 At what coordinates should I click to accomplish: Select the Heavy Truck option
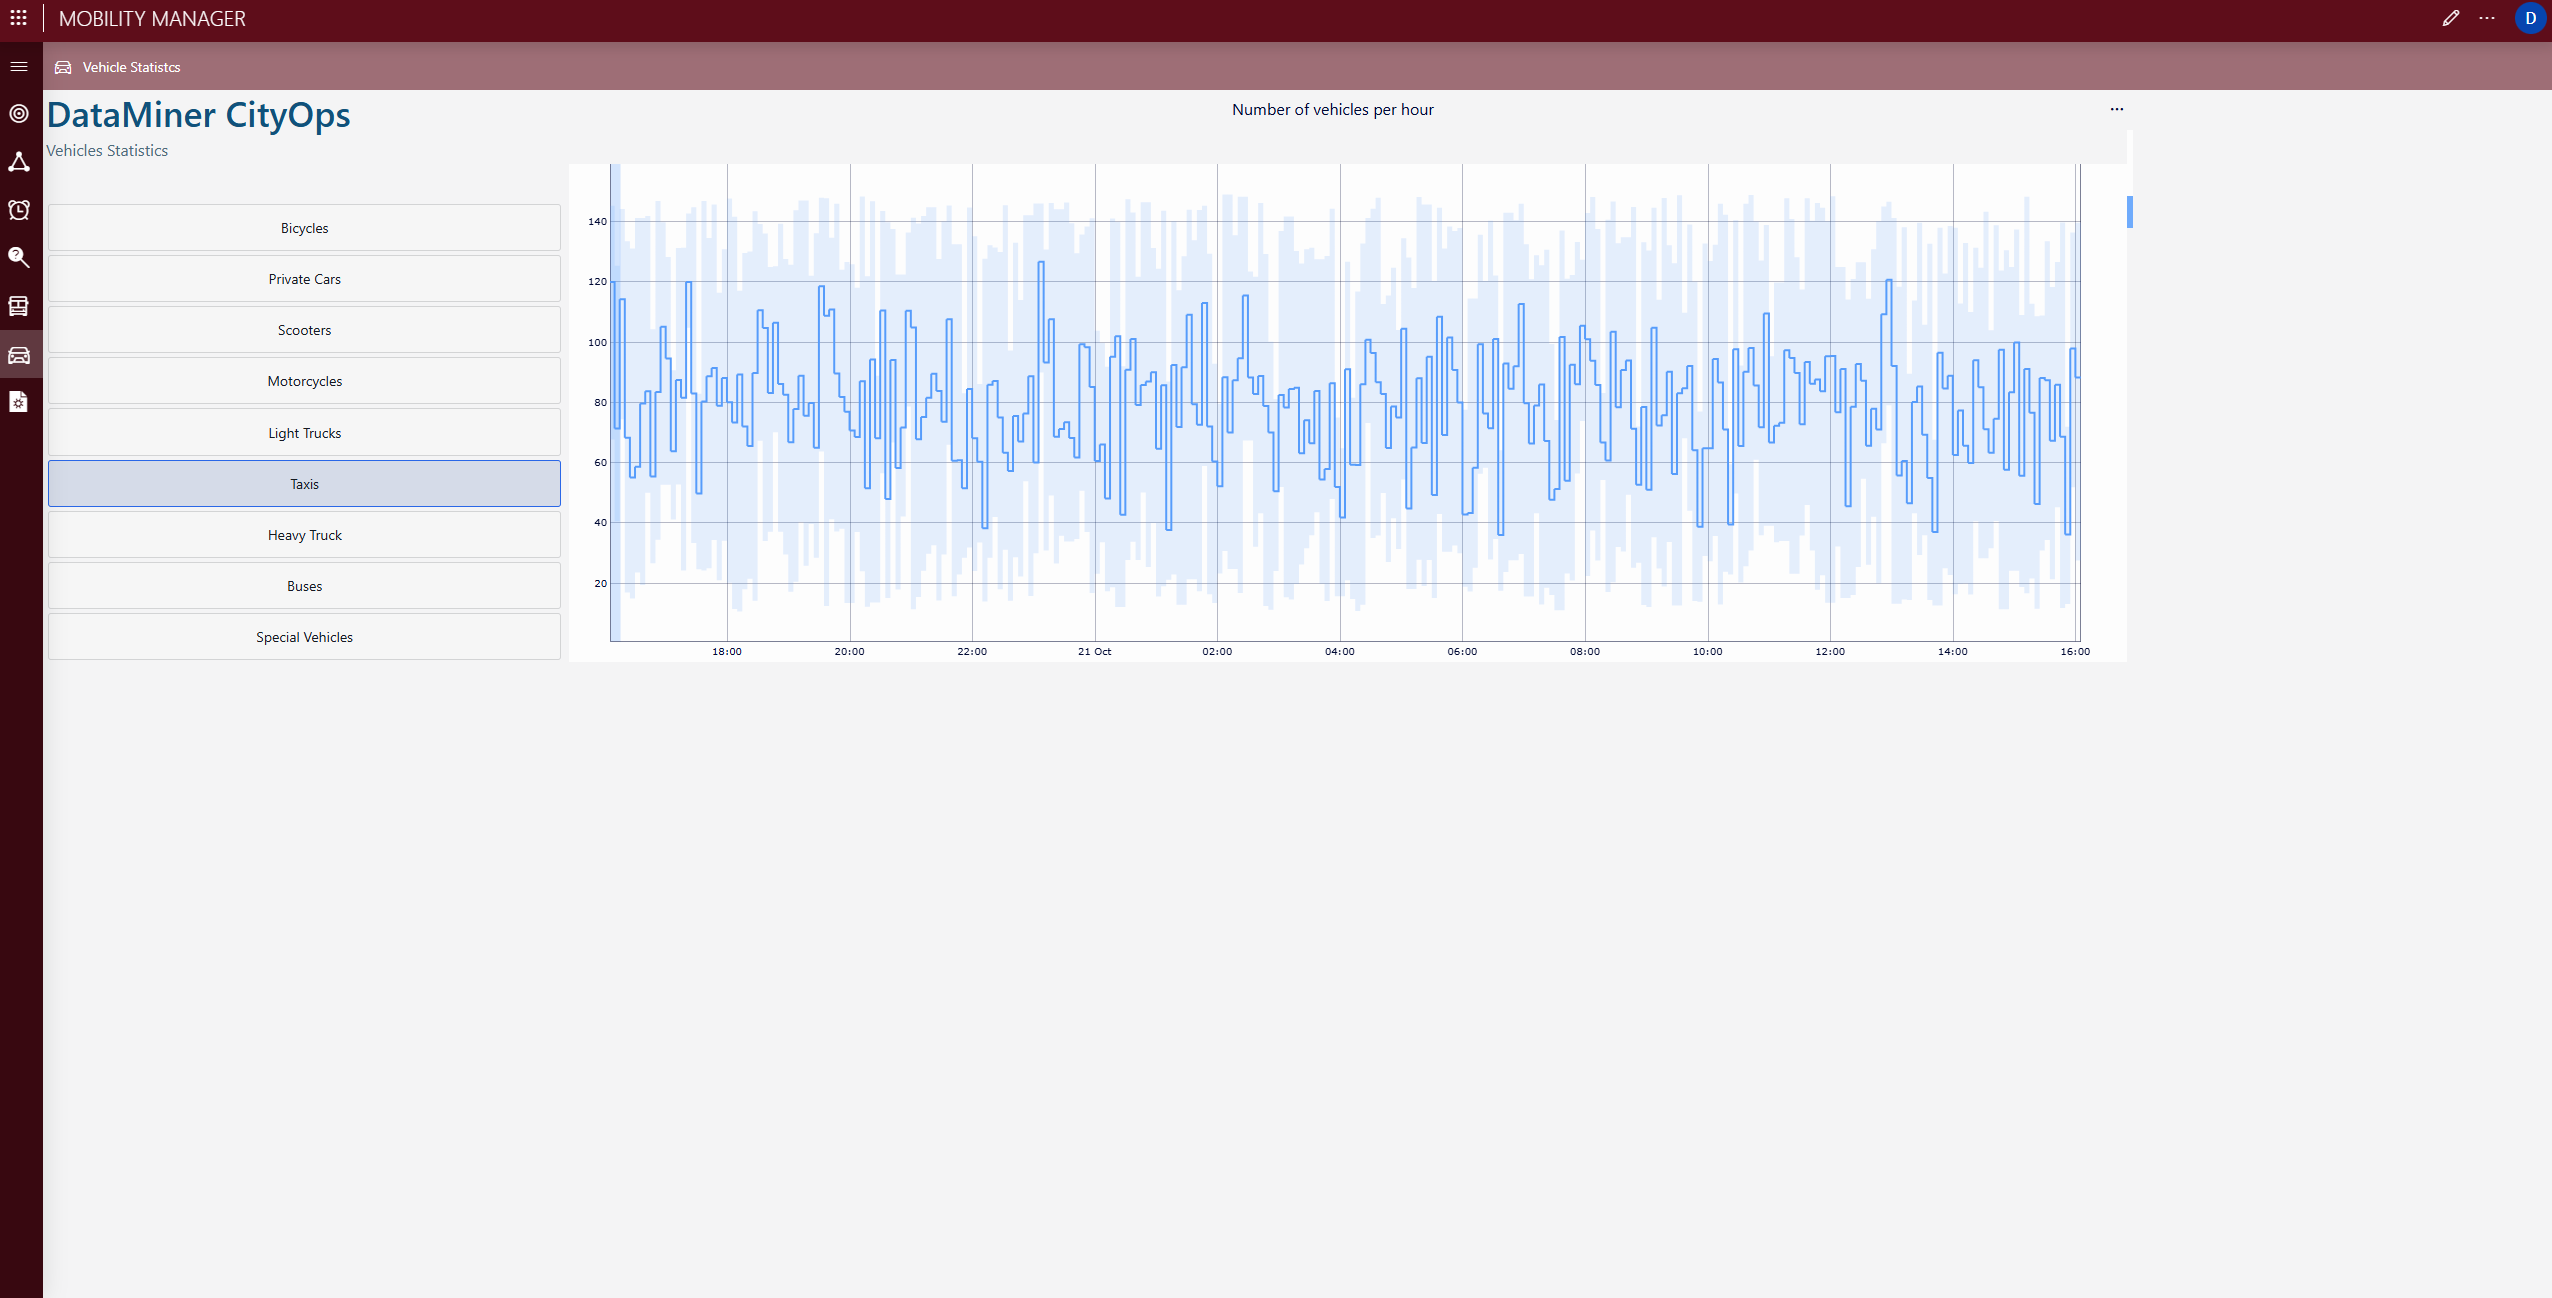tap(304, 535)
